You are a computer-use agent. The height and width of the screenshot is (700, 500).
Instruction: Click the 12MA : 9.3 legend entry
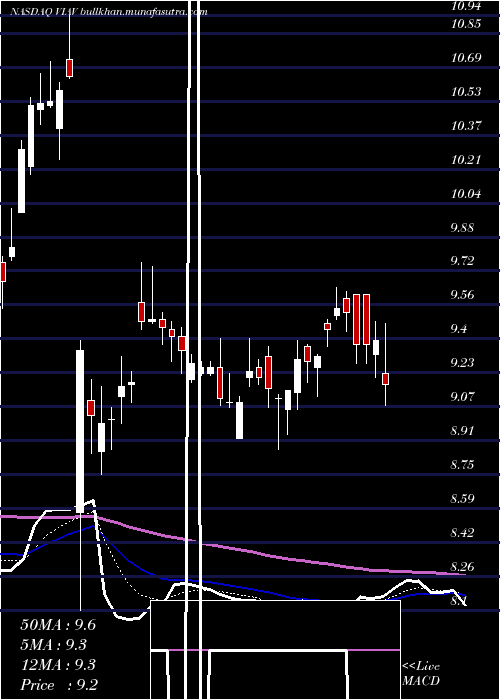point(58,665)
